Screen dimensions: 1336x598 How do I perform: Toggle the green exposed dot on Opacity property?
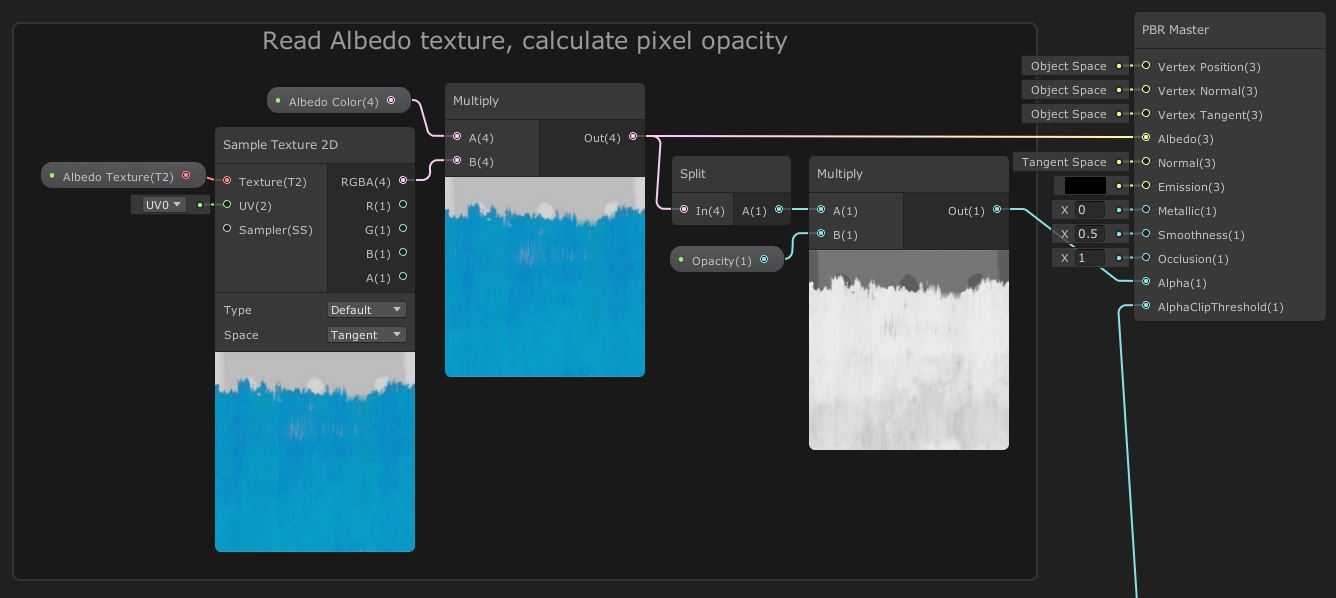tap(680, 258)
